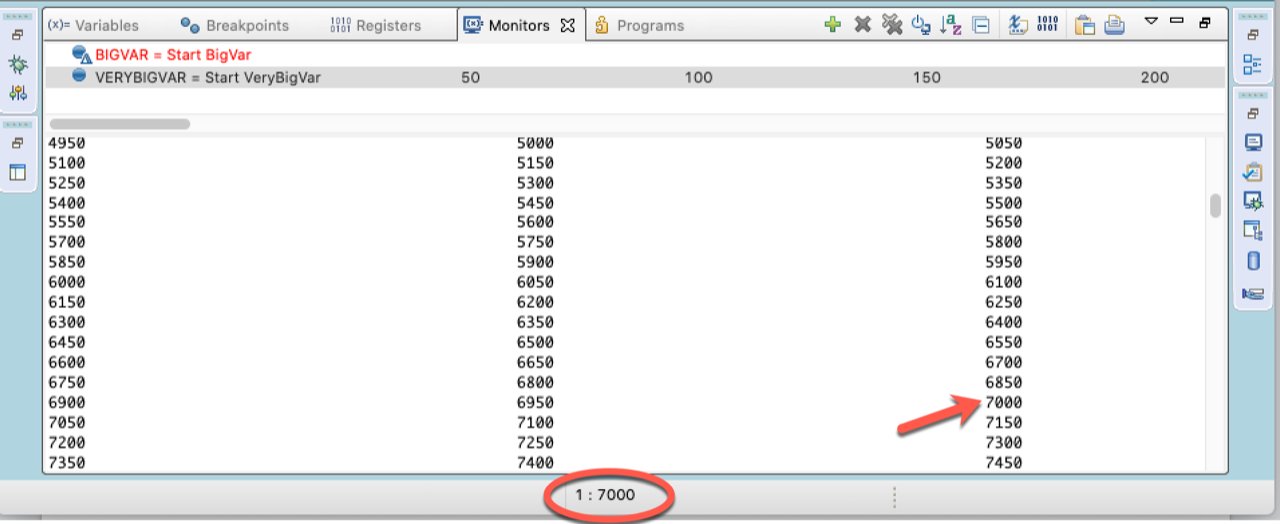
Task: Click the single gray X Remove Monitor icon
Action: click(x=862, y=25)
